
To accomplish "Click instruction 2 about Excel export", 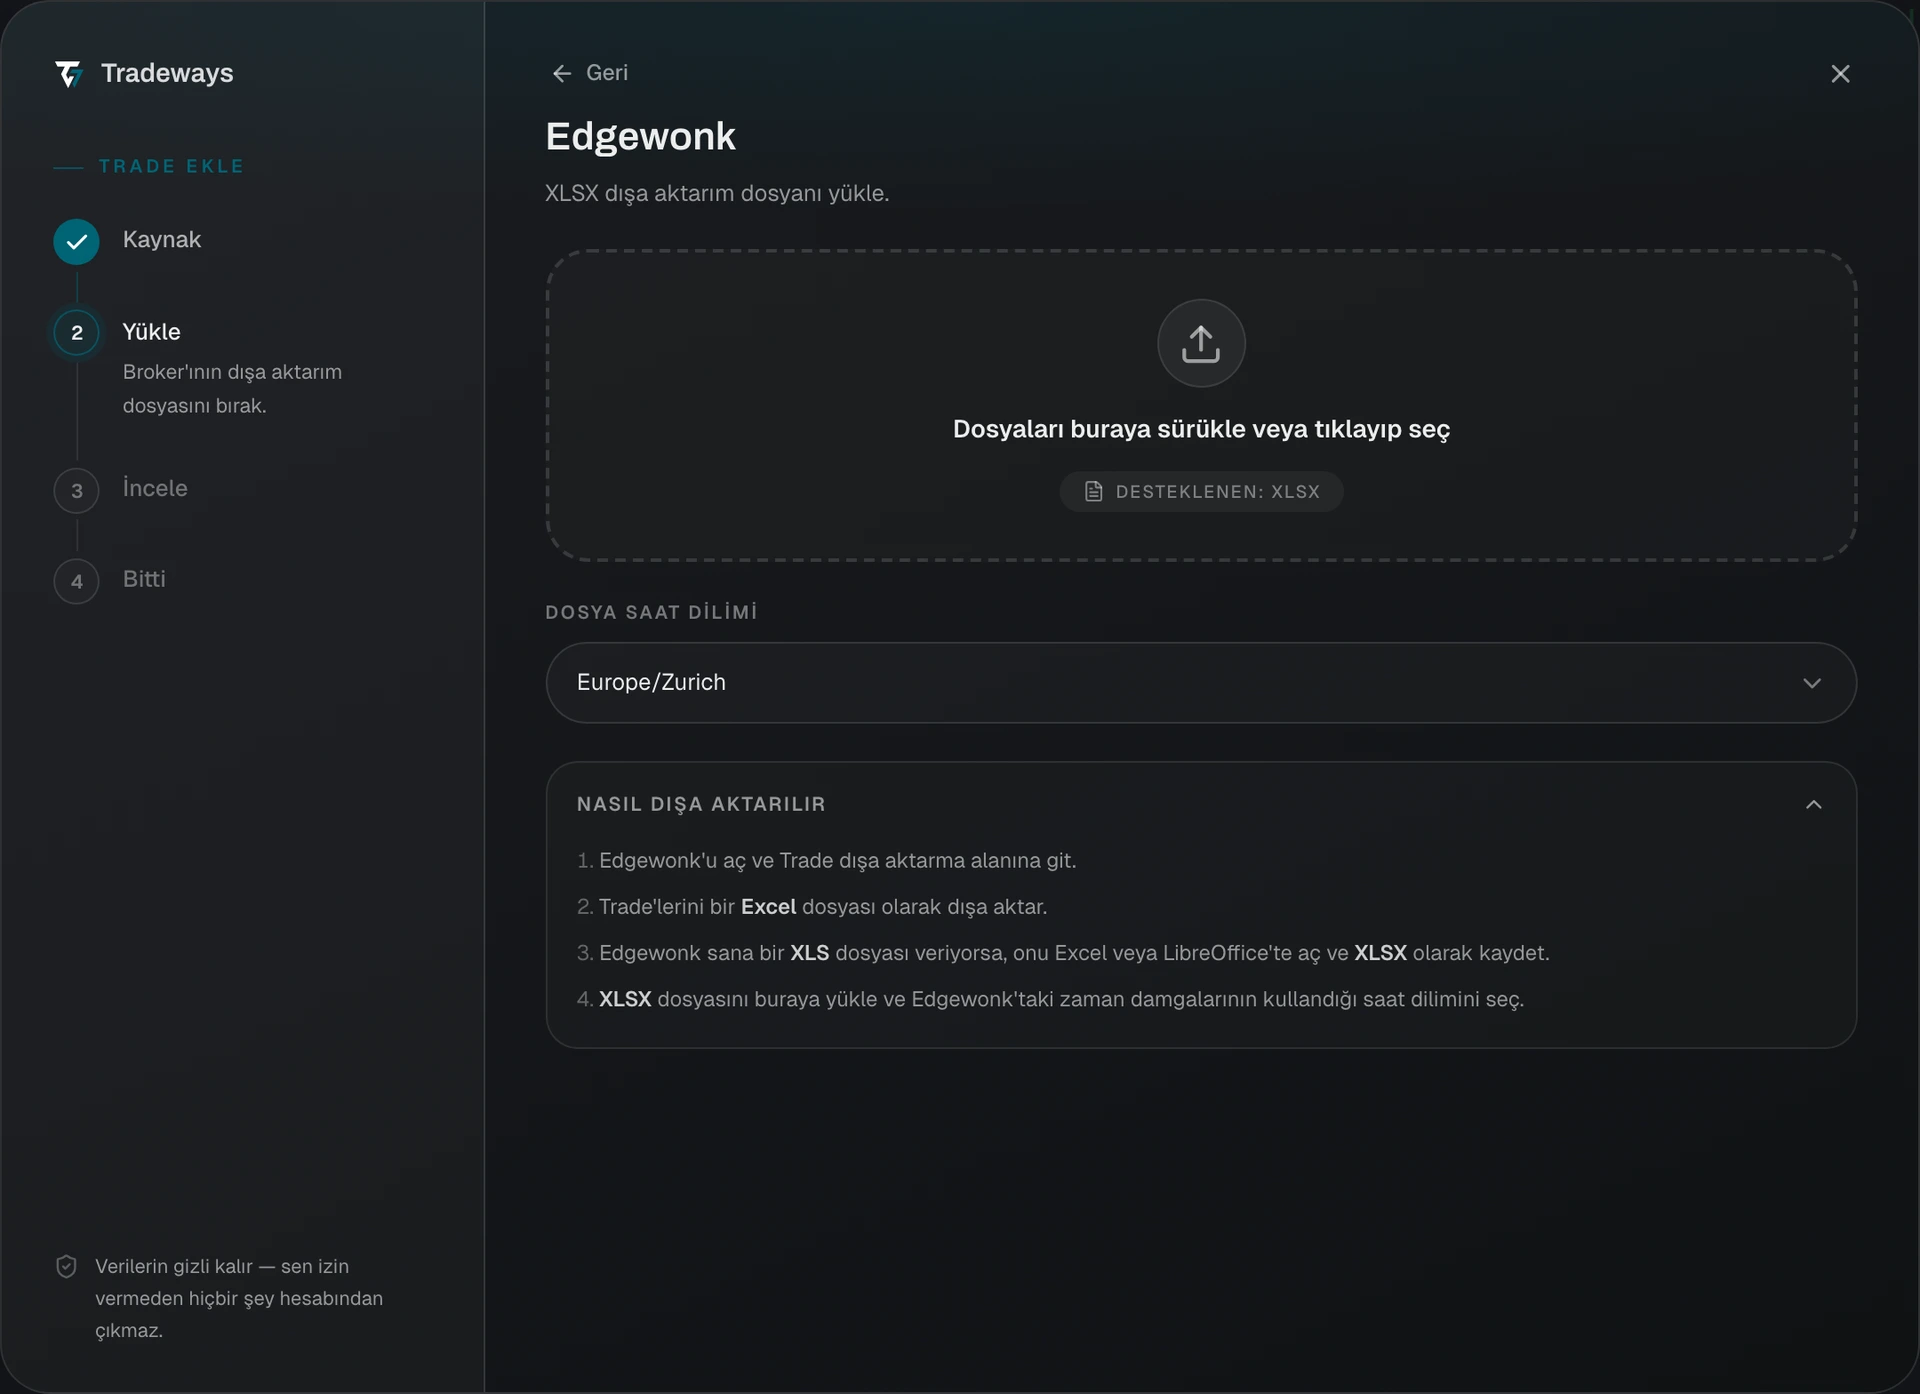I will tap(812, 907).
